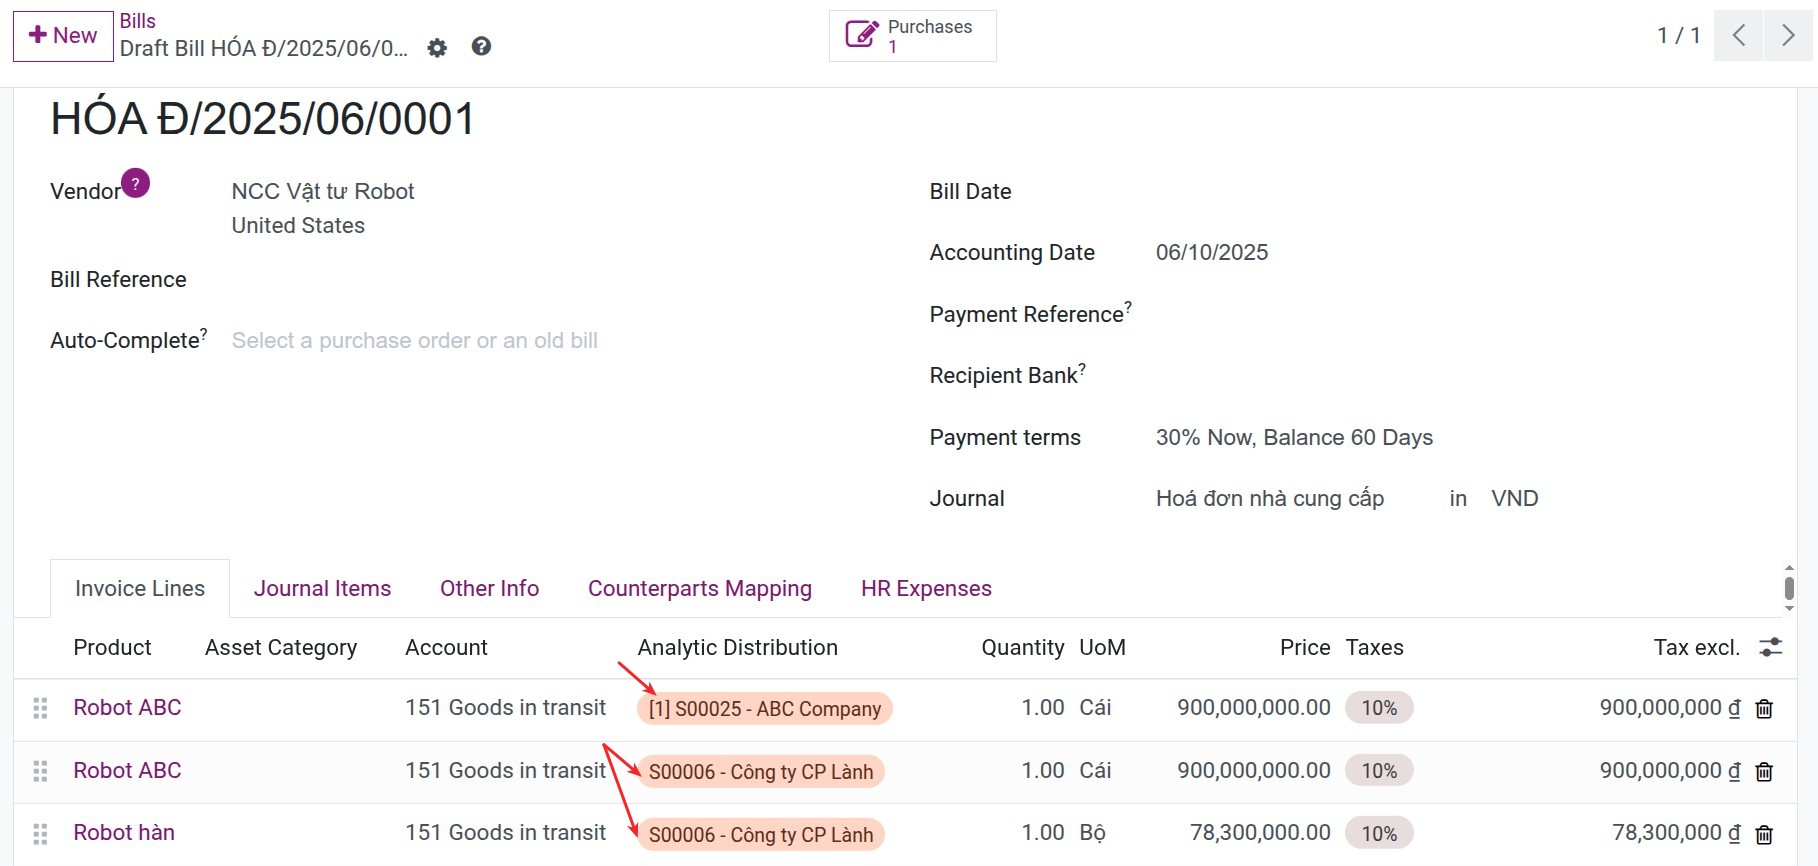Open optional columns settings icon
This screenshot has height=866, width=1818.
point(1771,647)
